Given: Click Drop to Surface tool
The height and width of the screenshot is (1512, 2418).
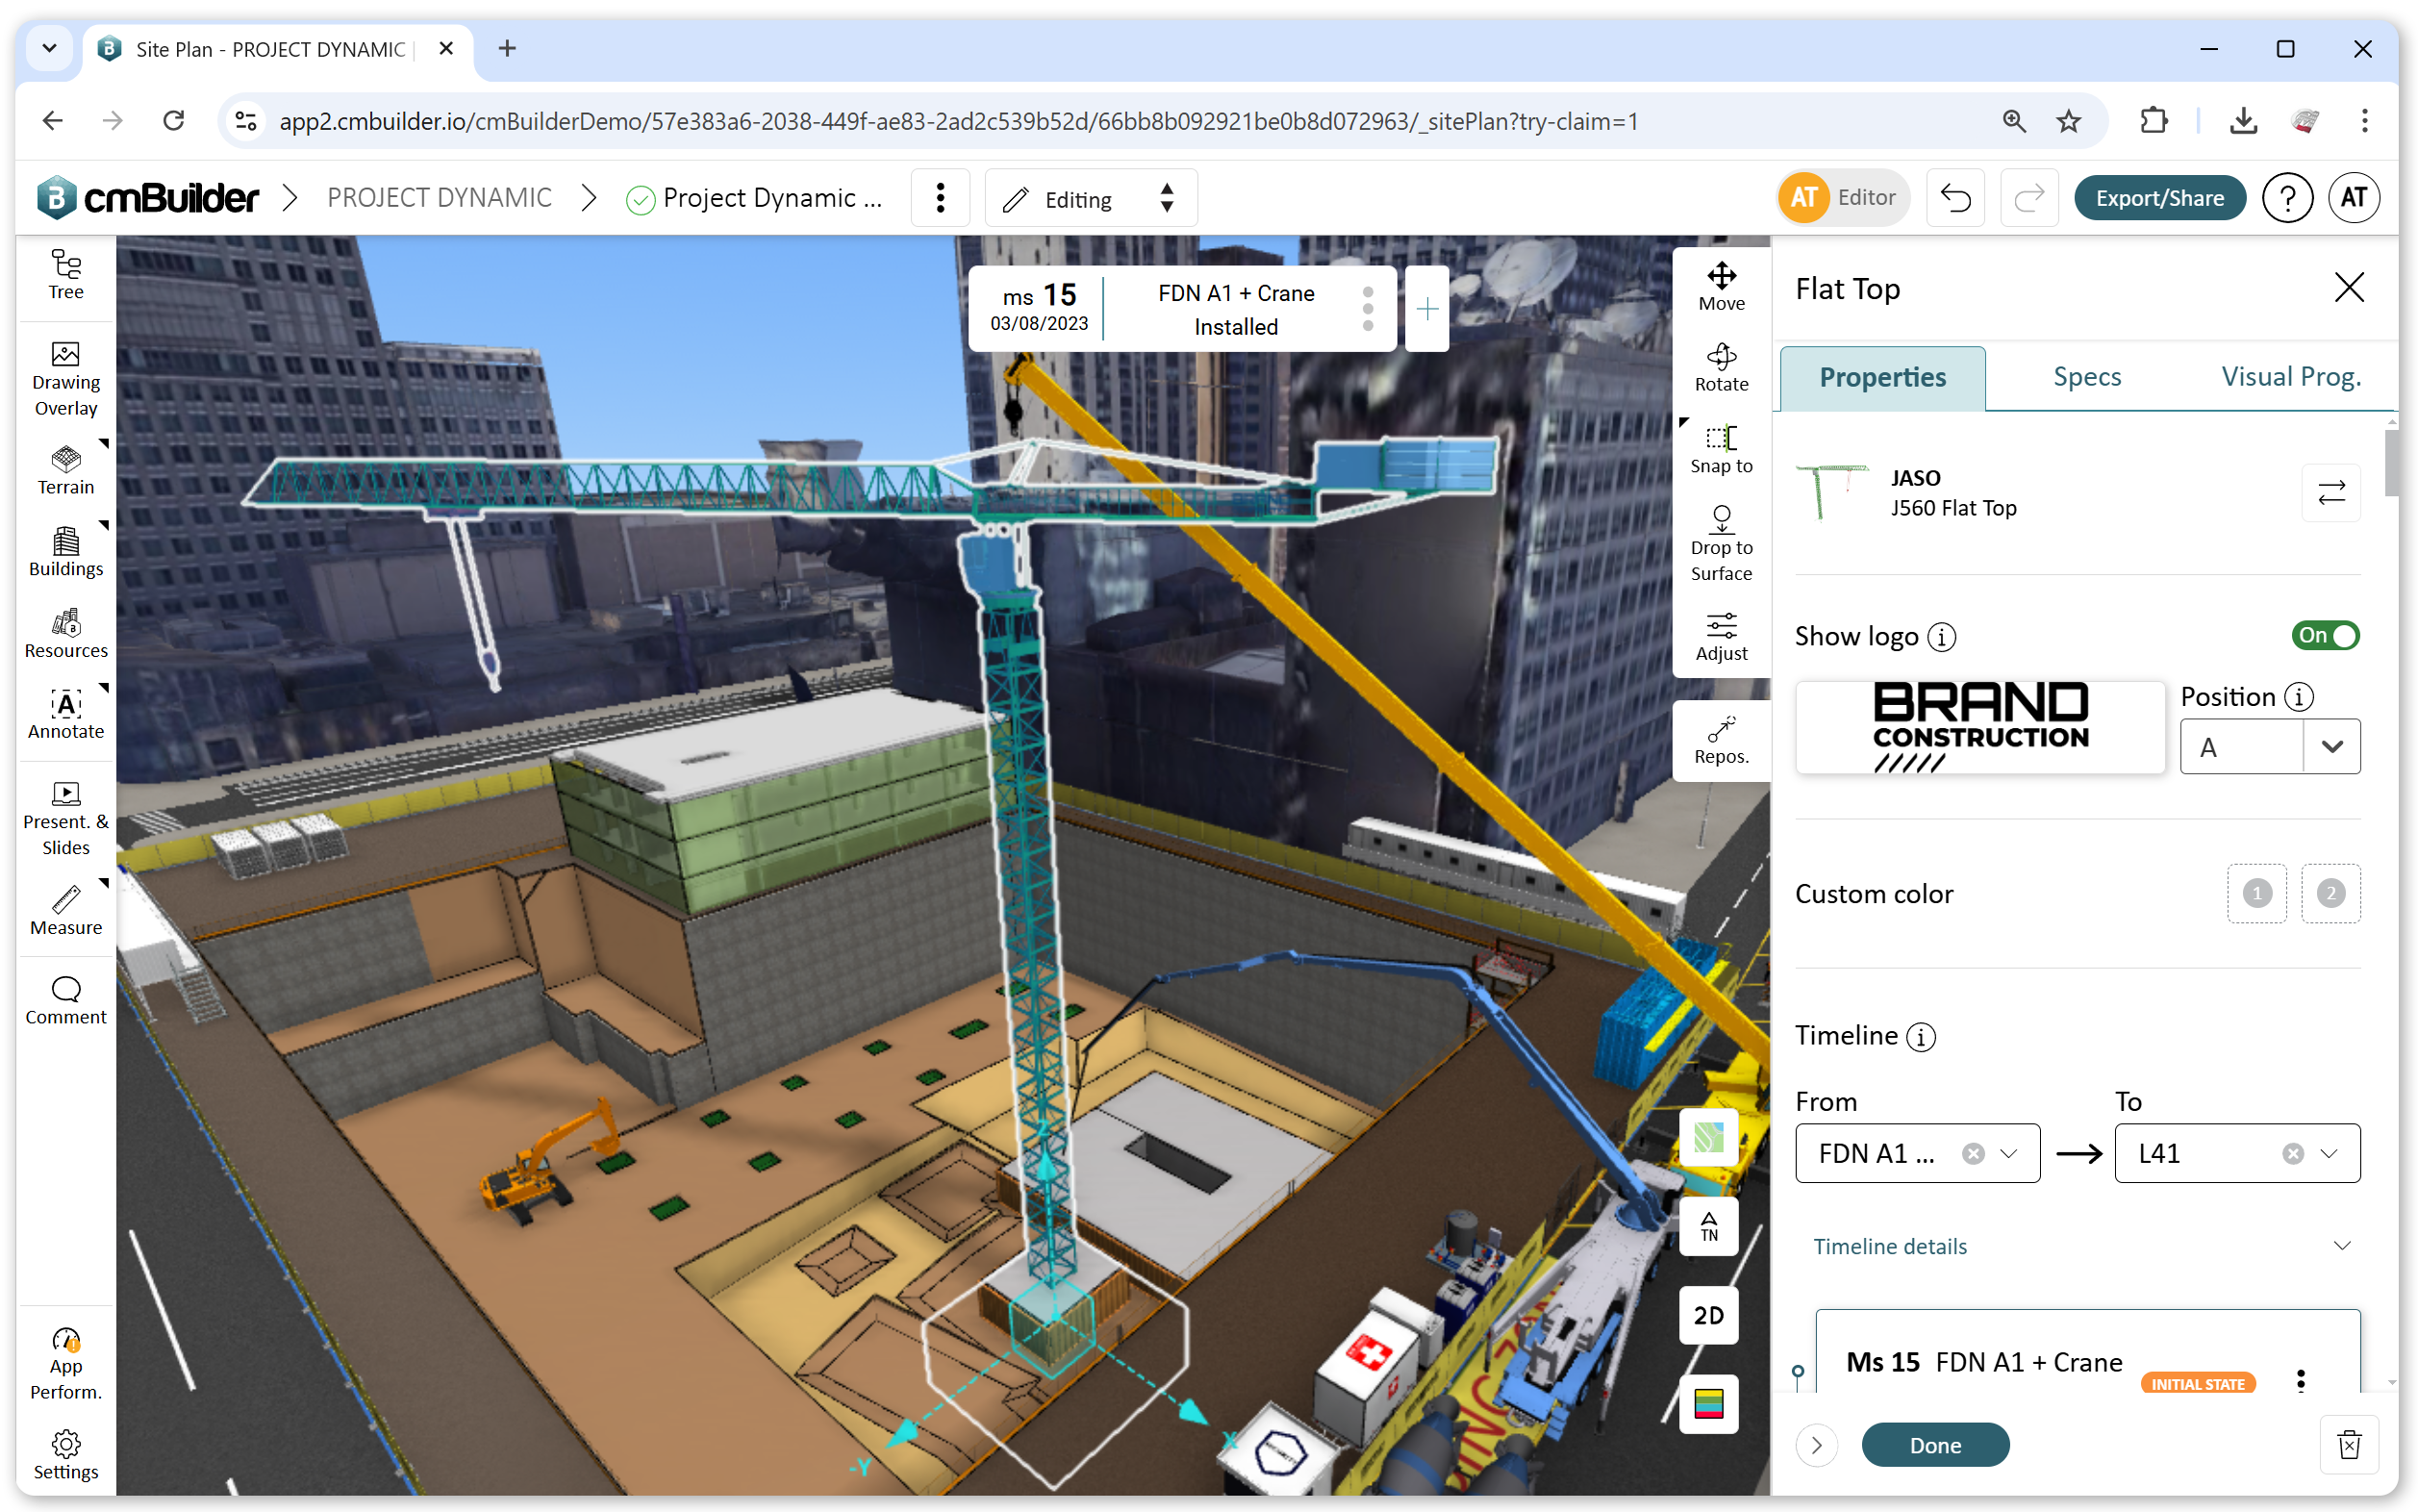Looking at the screenshot, I should pos(1721,543).
